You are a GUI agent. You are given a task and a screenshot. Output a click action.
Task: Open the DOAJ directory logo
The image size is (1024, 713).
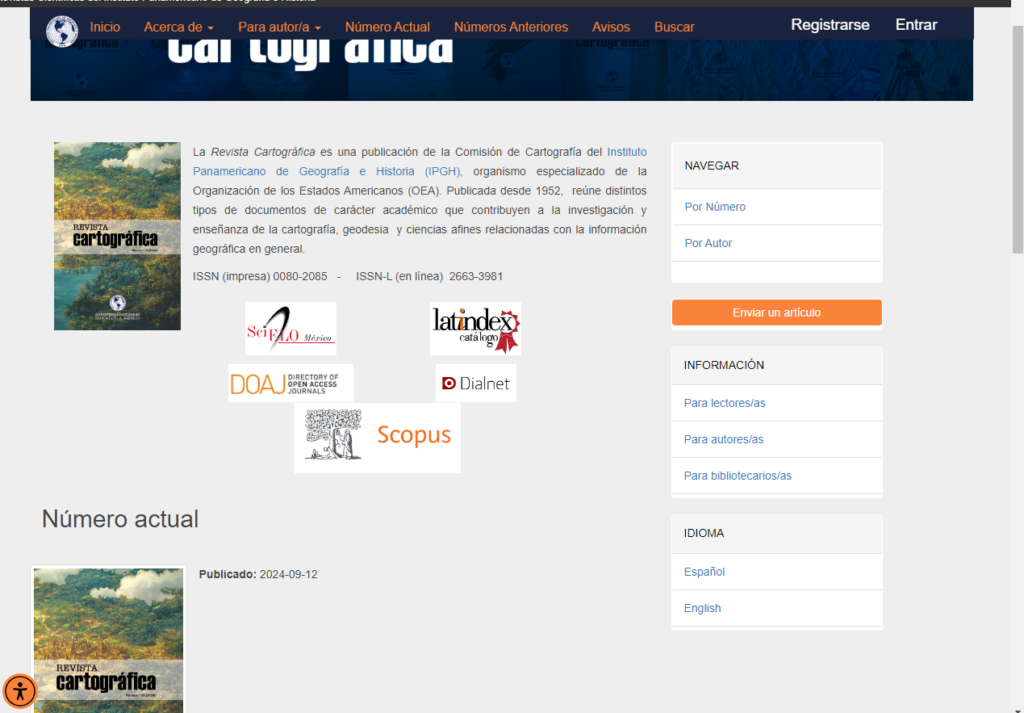(x=291, y=383)
